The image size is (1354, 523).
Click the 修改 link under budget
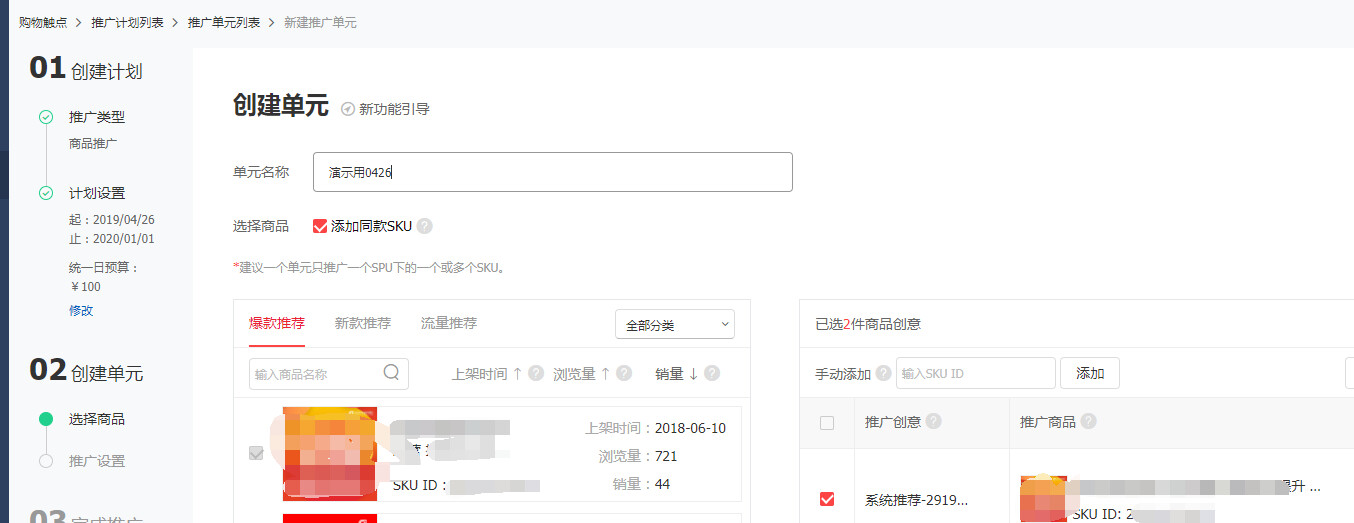tap(81, 310)
